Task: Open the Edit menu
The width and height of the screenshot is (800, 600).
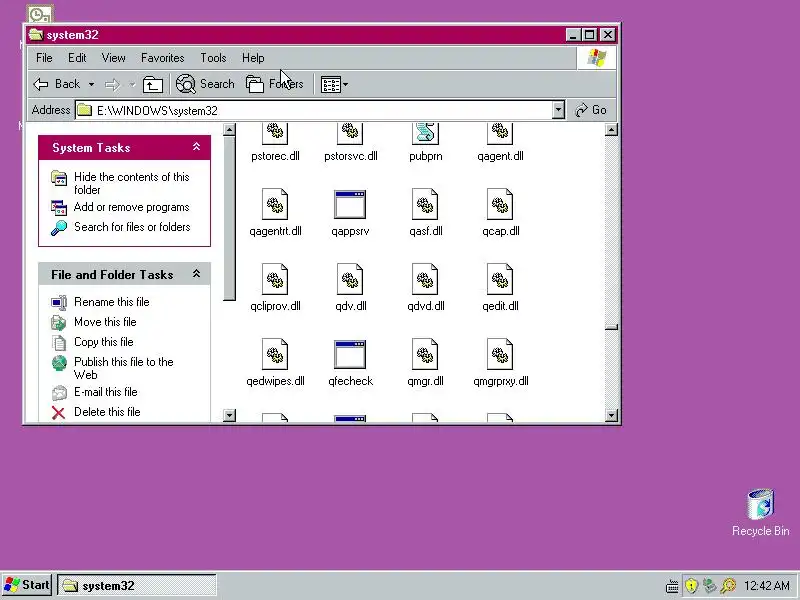Action: [77, 58]
